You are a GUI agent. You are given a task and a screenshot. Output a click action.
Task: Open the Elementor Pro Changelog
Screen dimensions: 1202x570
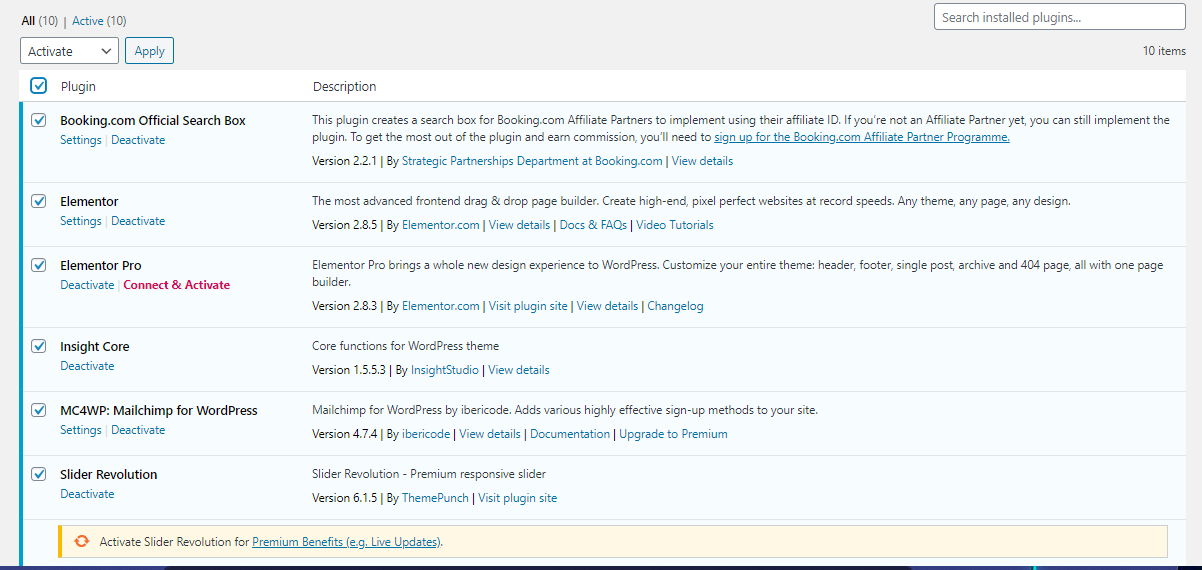(675, 306)
